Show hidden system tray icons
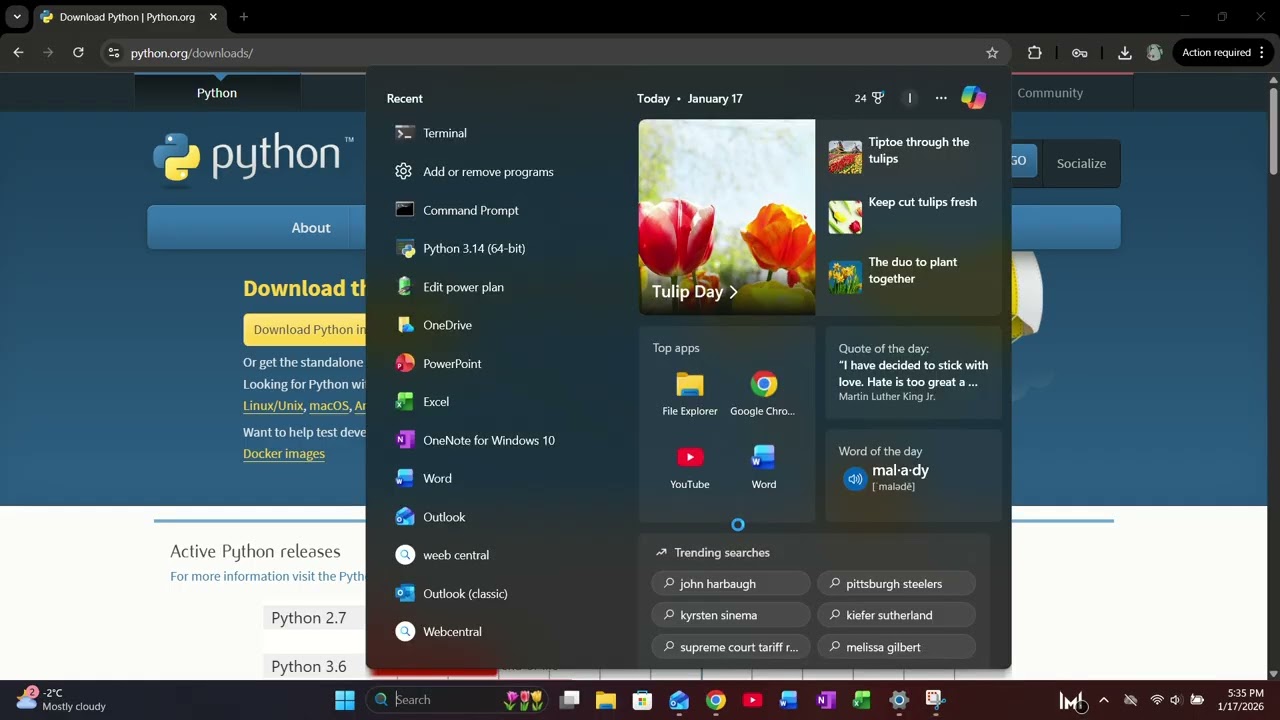1280x720 pixels. coord(1103,700)
